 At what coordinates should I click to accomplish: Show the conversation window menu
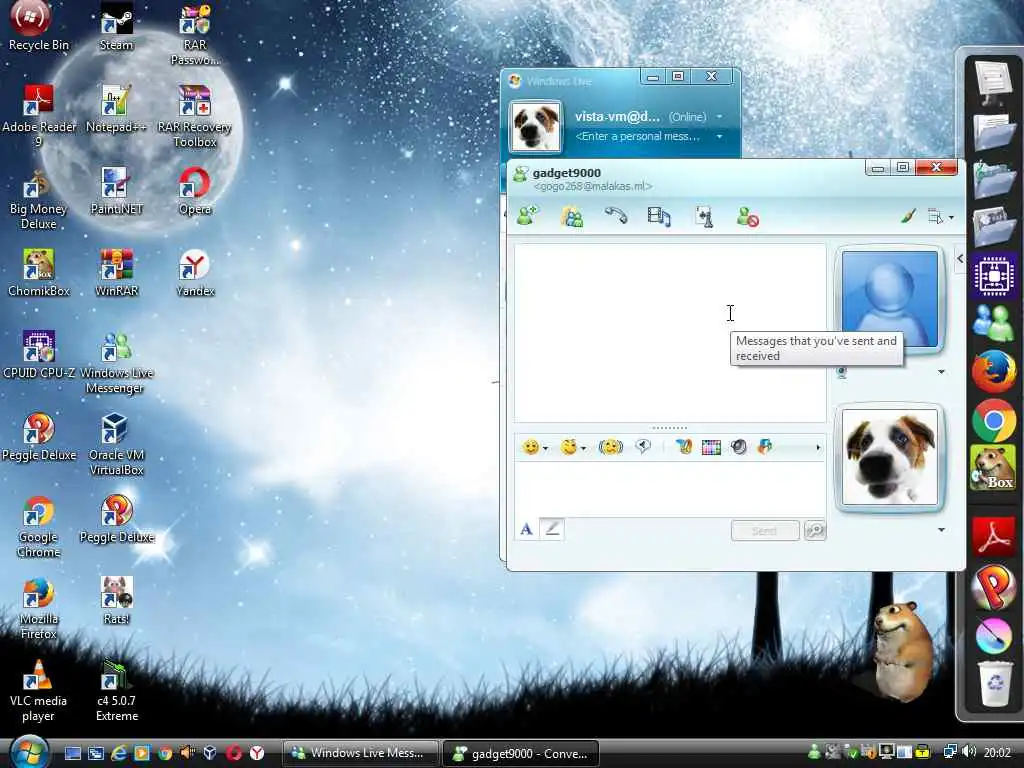[x=940, y=217]
